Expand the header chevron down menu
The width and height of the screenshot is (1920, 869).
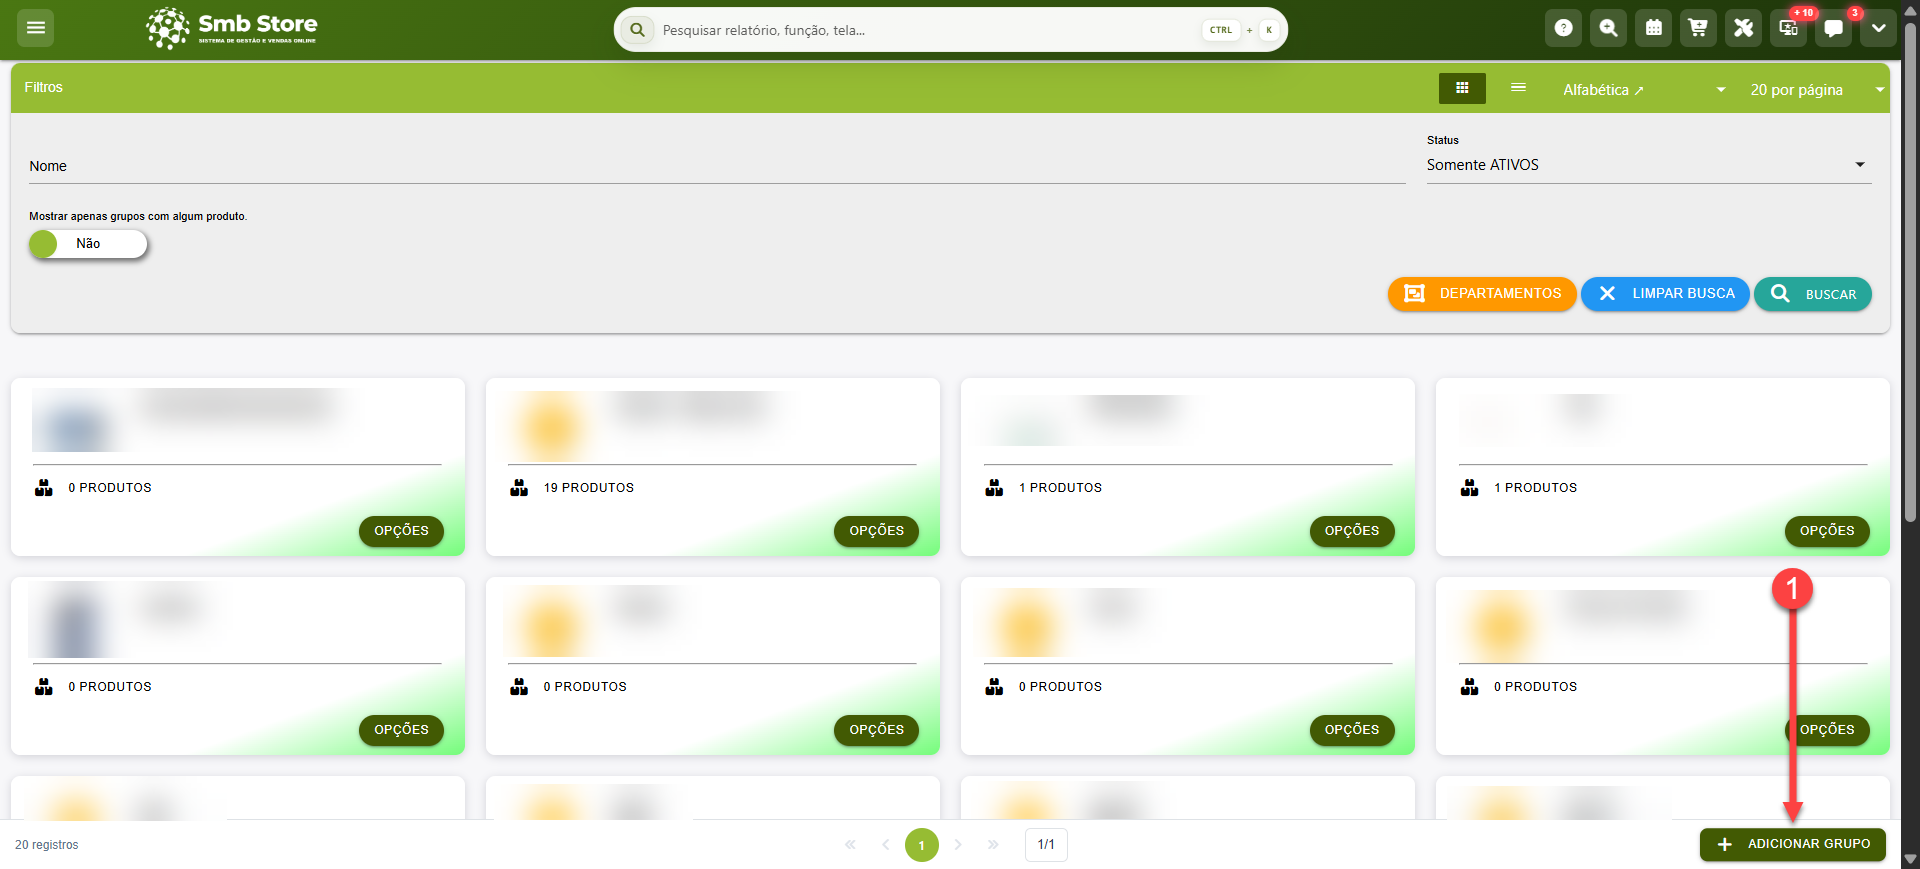1878,28
